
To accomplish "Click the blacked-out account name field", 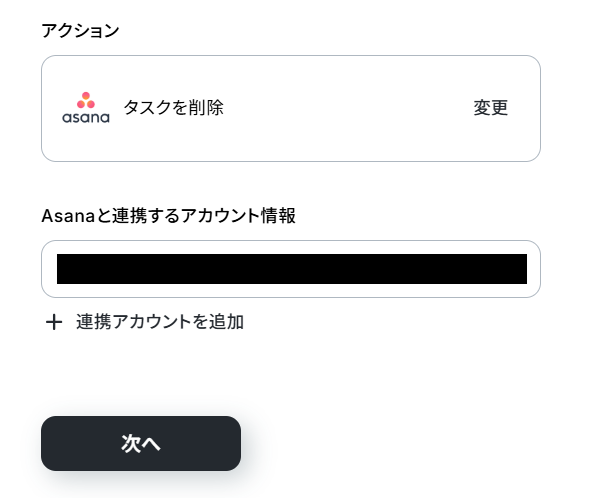I will [292, 269].
